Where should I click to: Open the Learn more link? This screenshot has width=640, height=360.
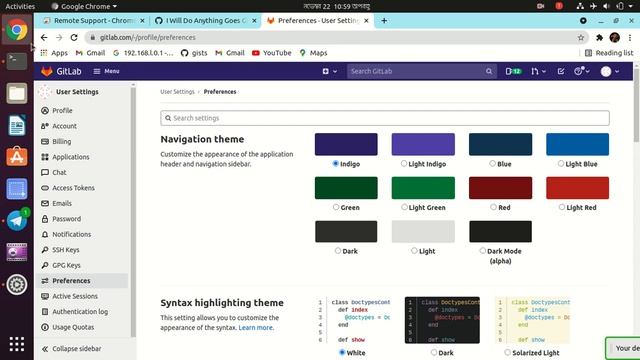point(256,328)
